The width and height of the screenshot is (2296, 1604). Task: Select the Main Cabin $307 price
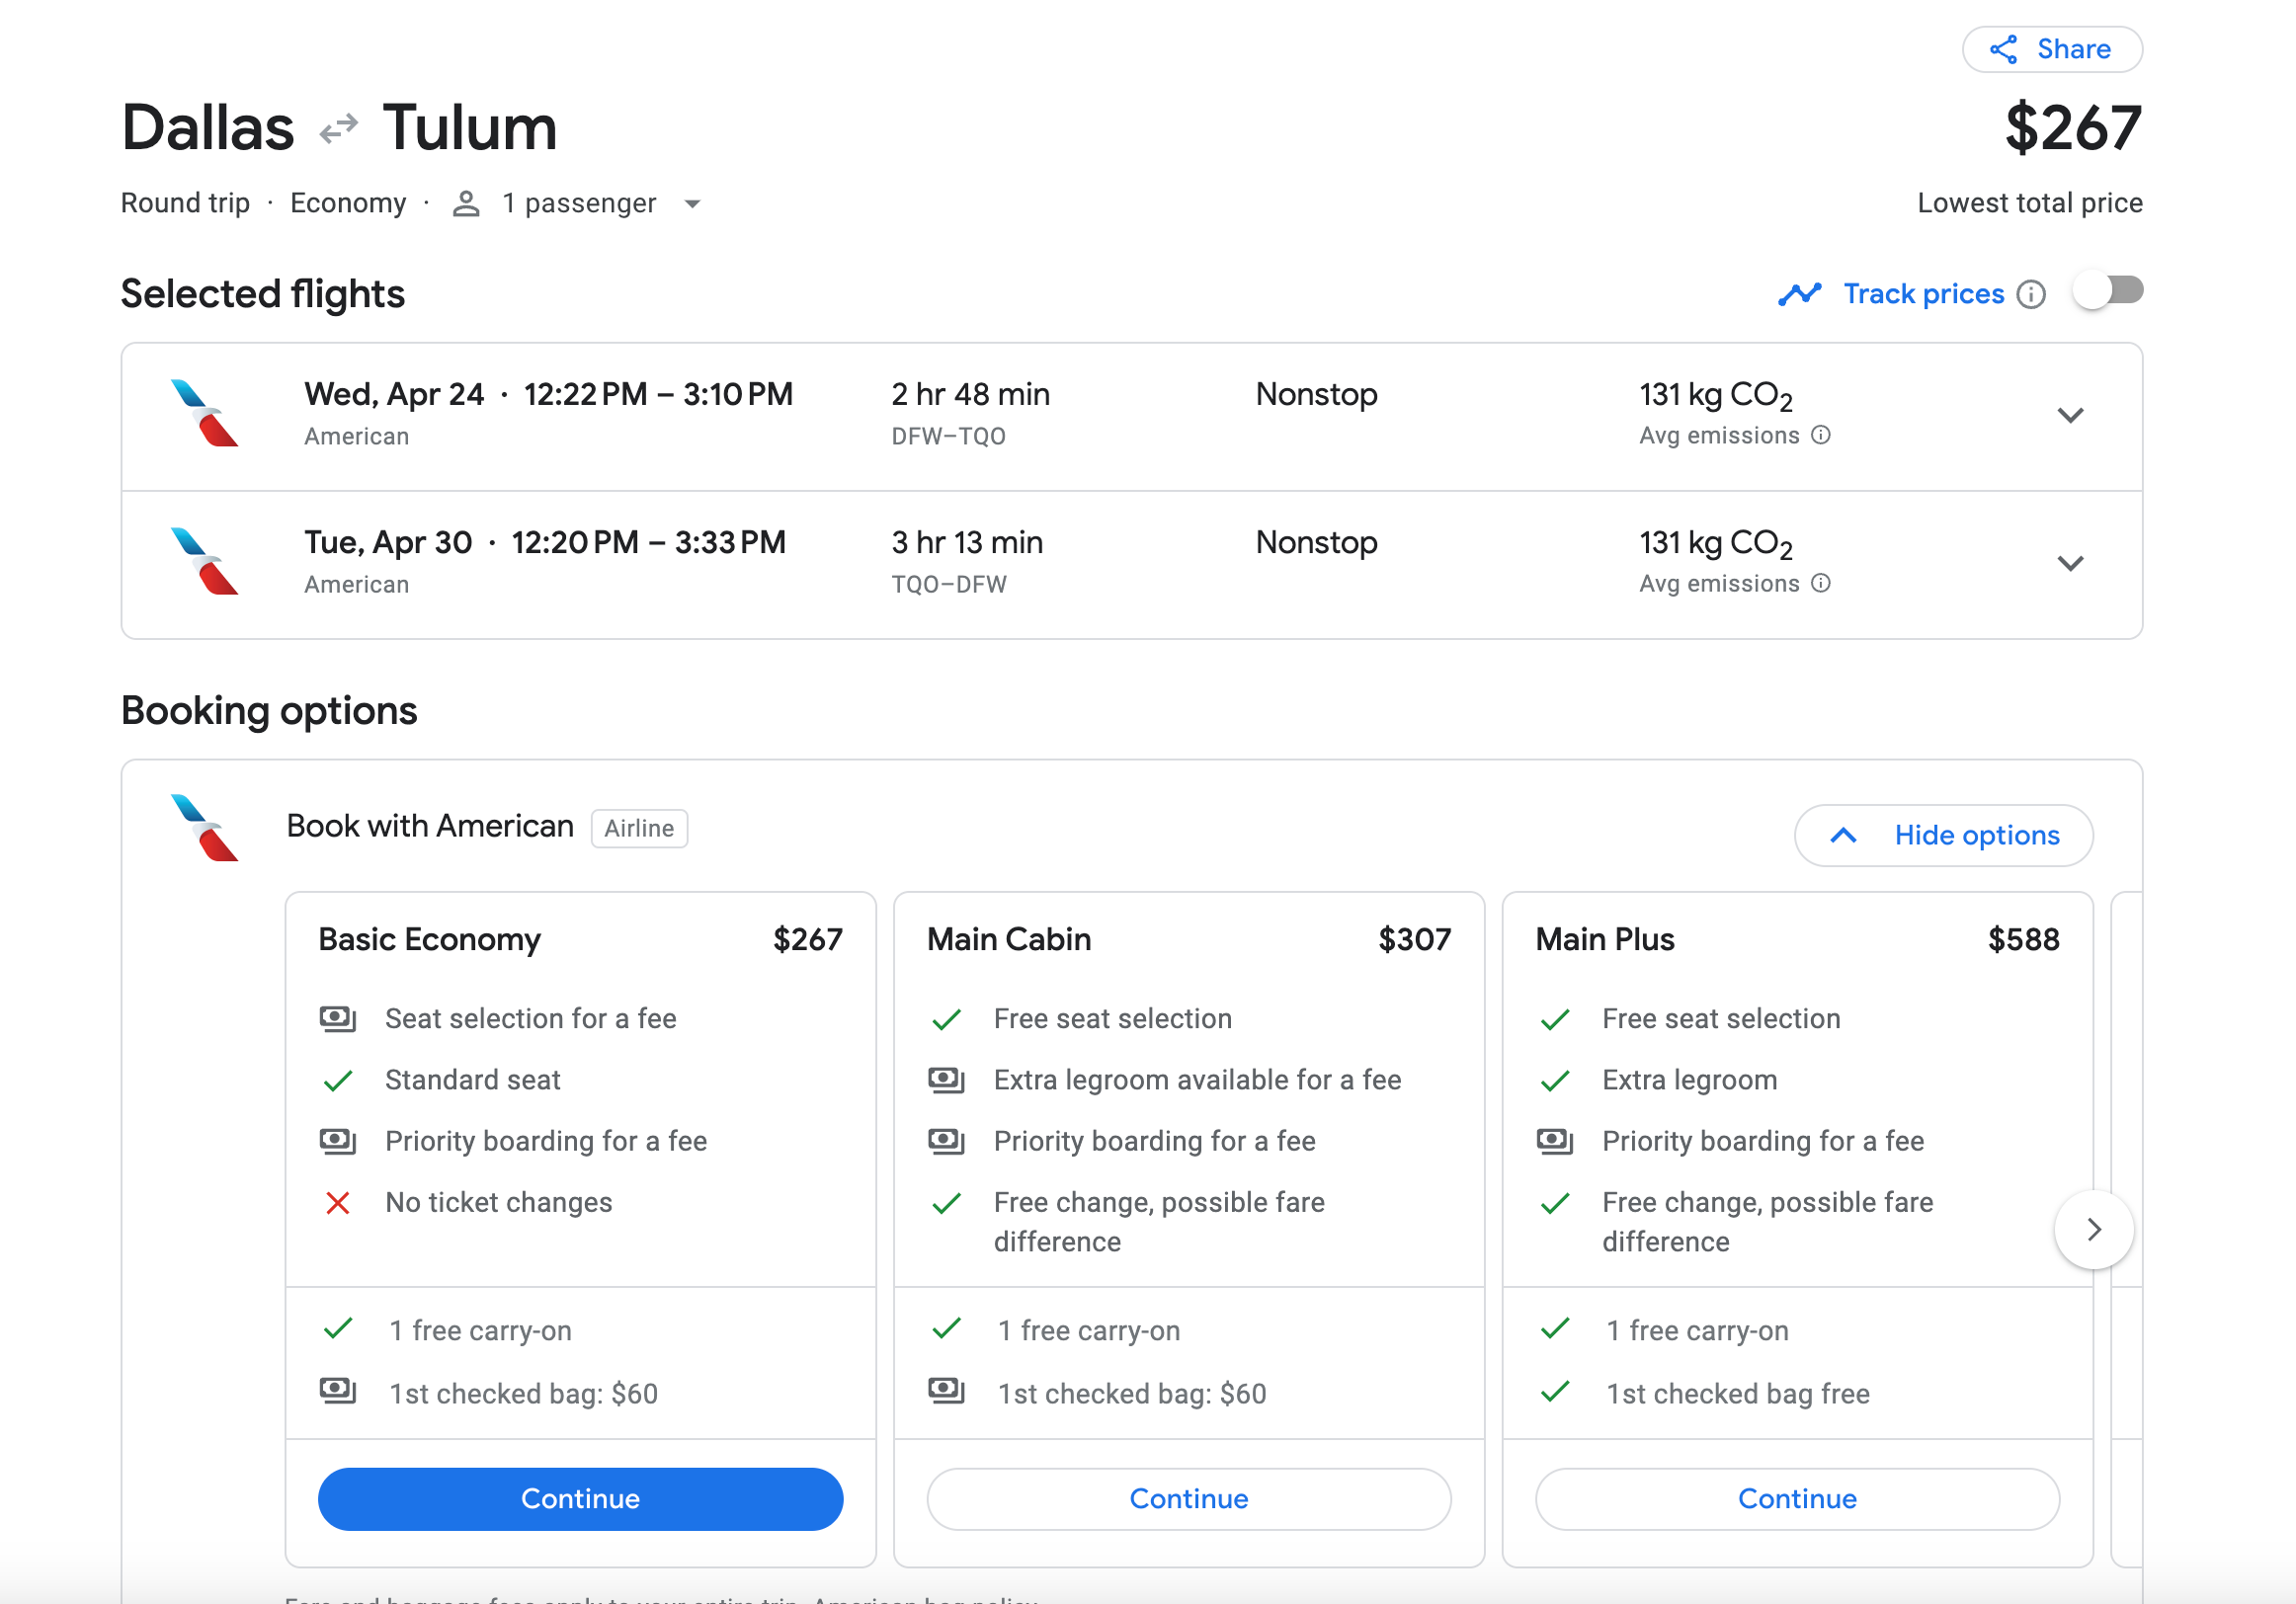click(1413, 939)
